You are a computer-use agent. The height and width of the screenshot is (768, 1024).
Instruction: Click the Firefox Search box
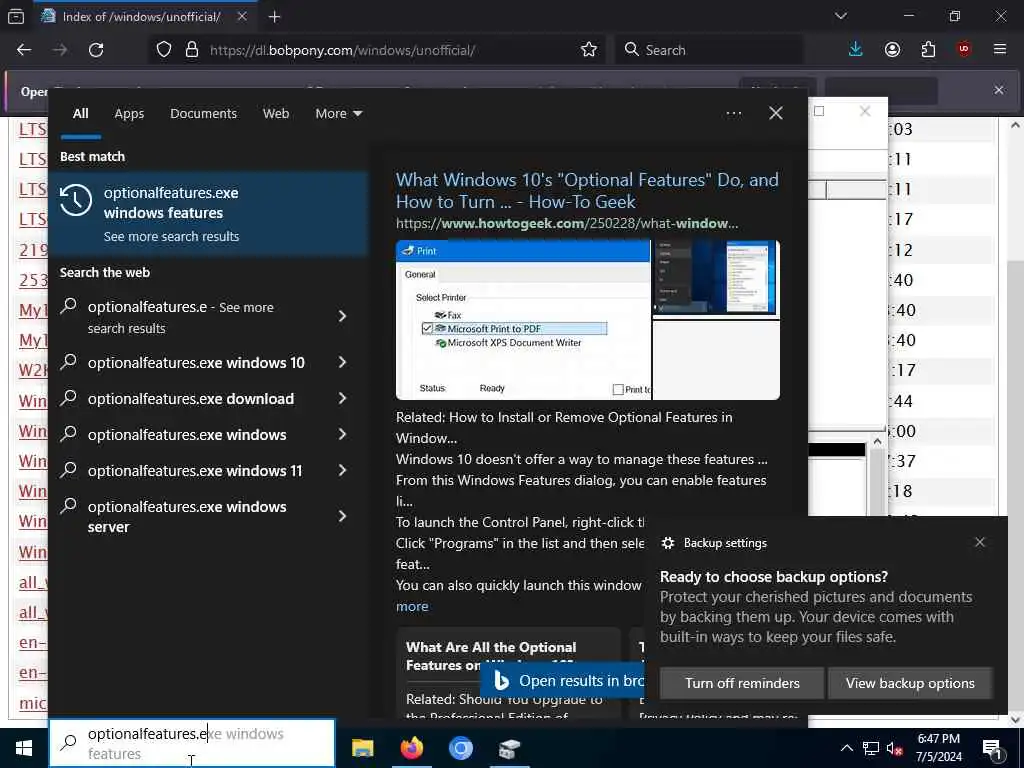coord(709,50)
